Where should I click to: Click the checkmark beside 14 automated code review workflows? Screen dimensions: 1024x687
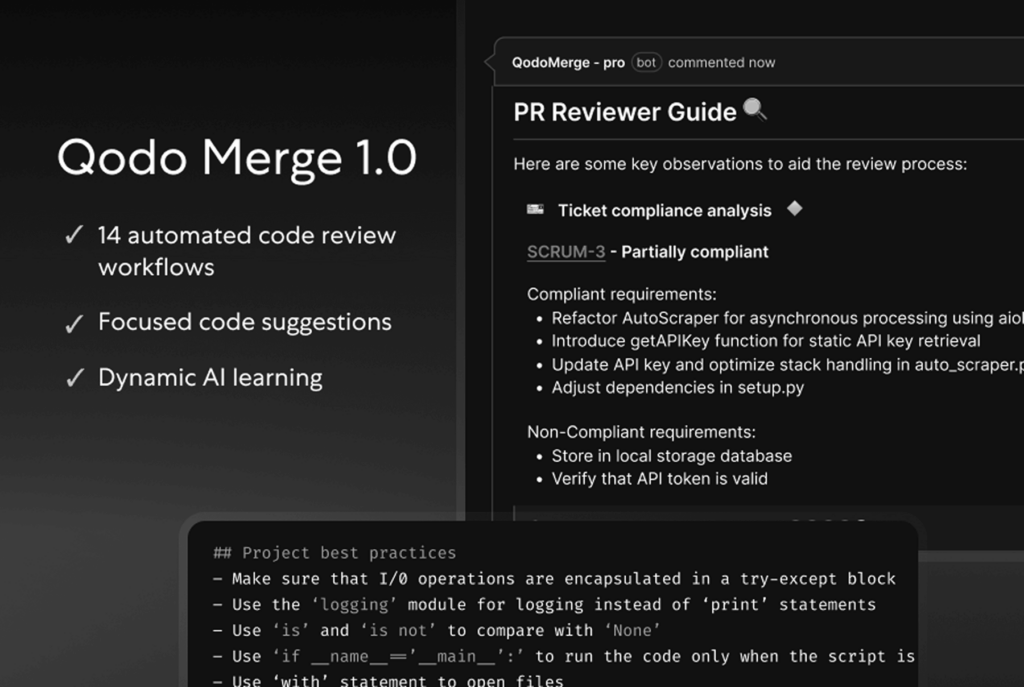74,235
